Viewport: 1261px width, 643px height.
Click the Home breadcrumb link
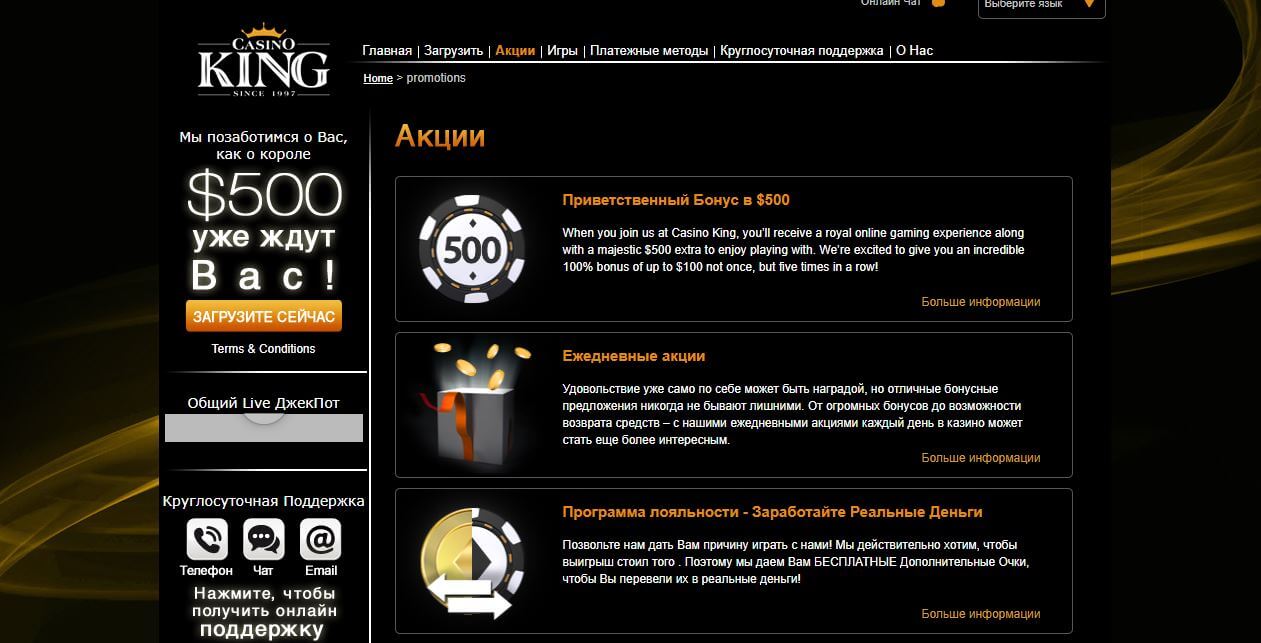pos(378,78)
